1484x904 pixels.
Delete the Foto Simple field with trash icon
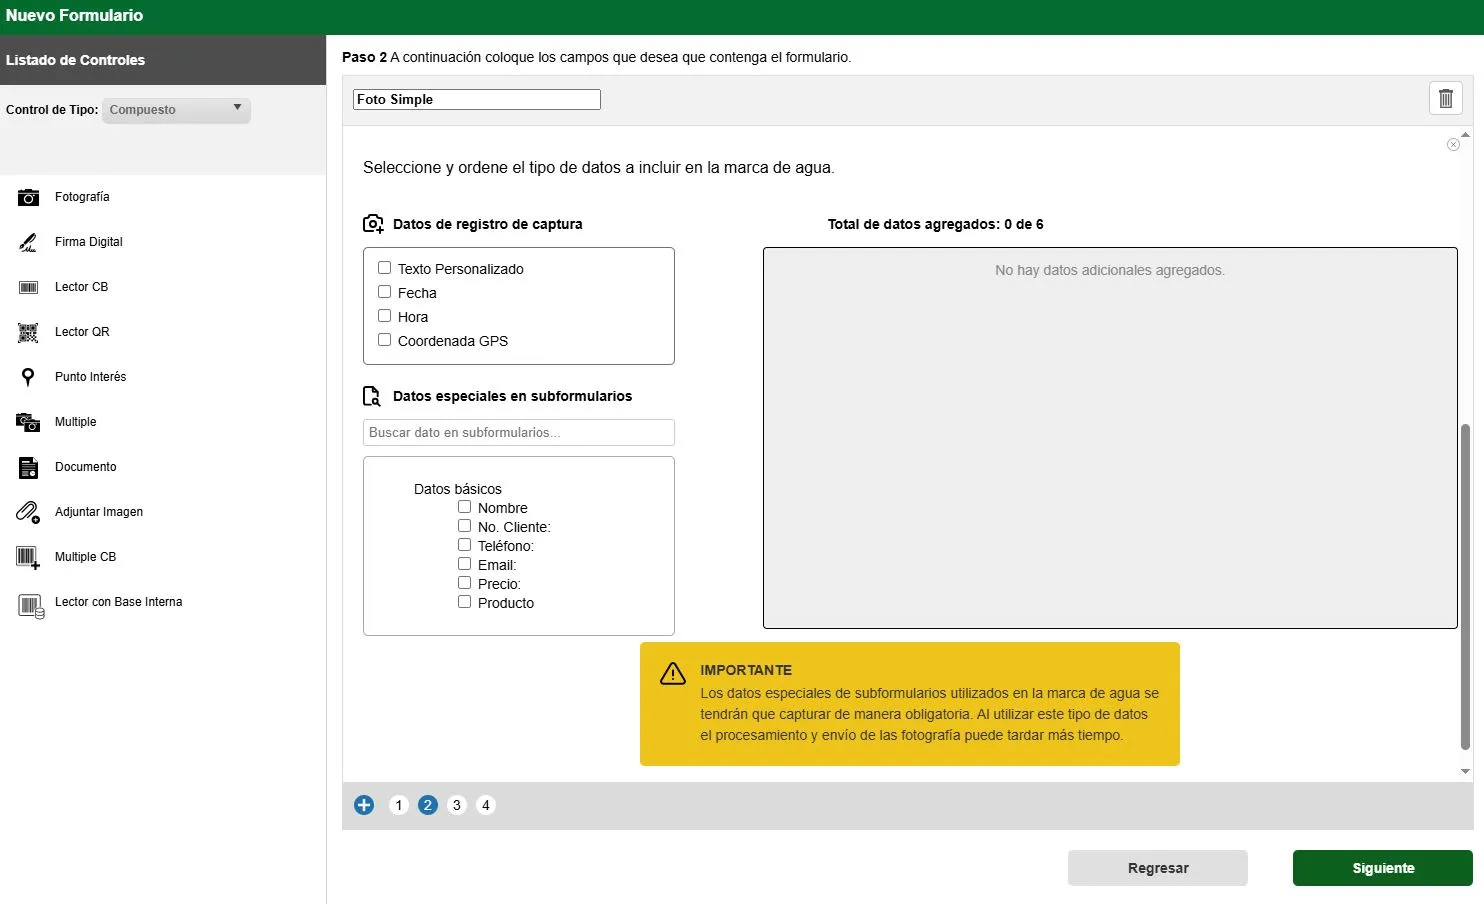pyautogui.click(x=1445, y=98)
